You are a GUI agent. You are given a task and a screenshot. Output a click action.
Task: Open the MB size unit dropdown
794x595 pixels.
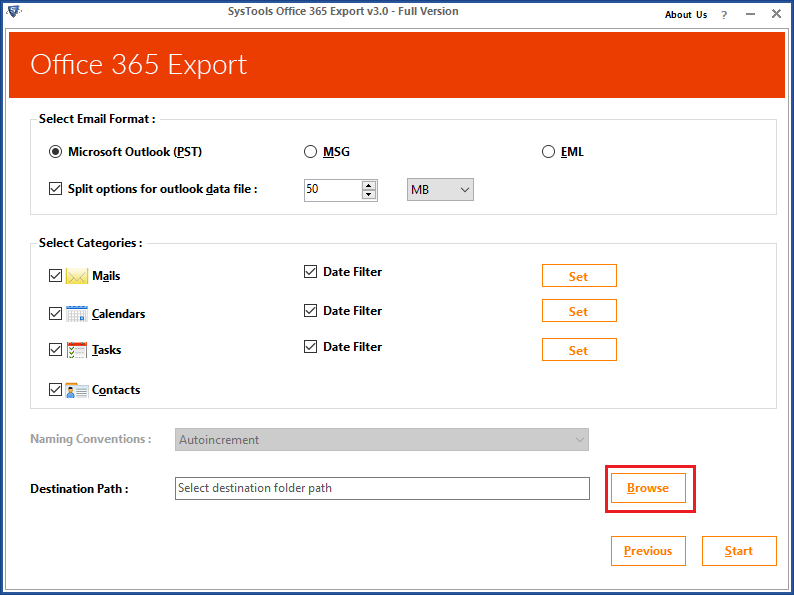[440, 190]
